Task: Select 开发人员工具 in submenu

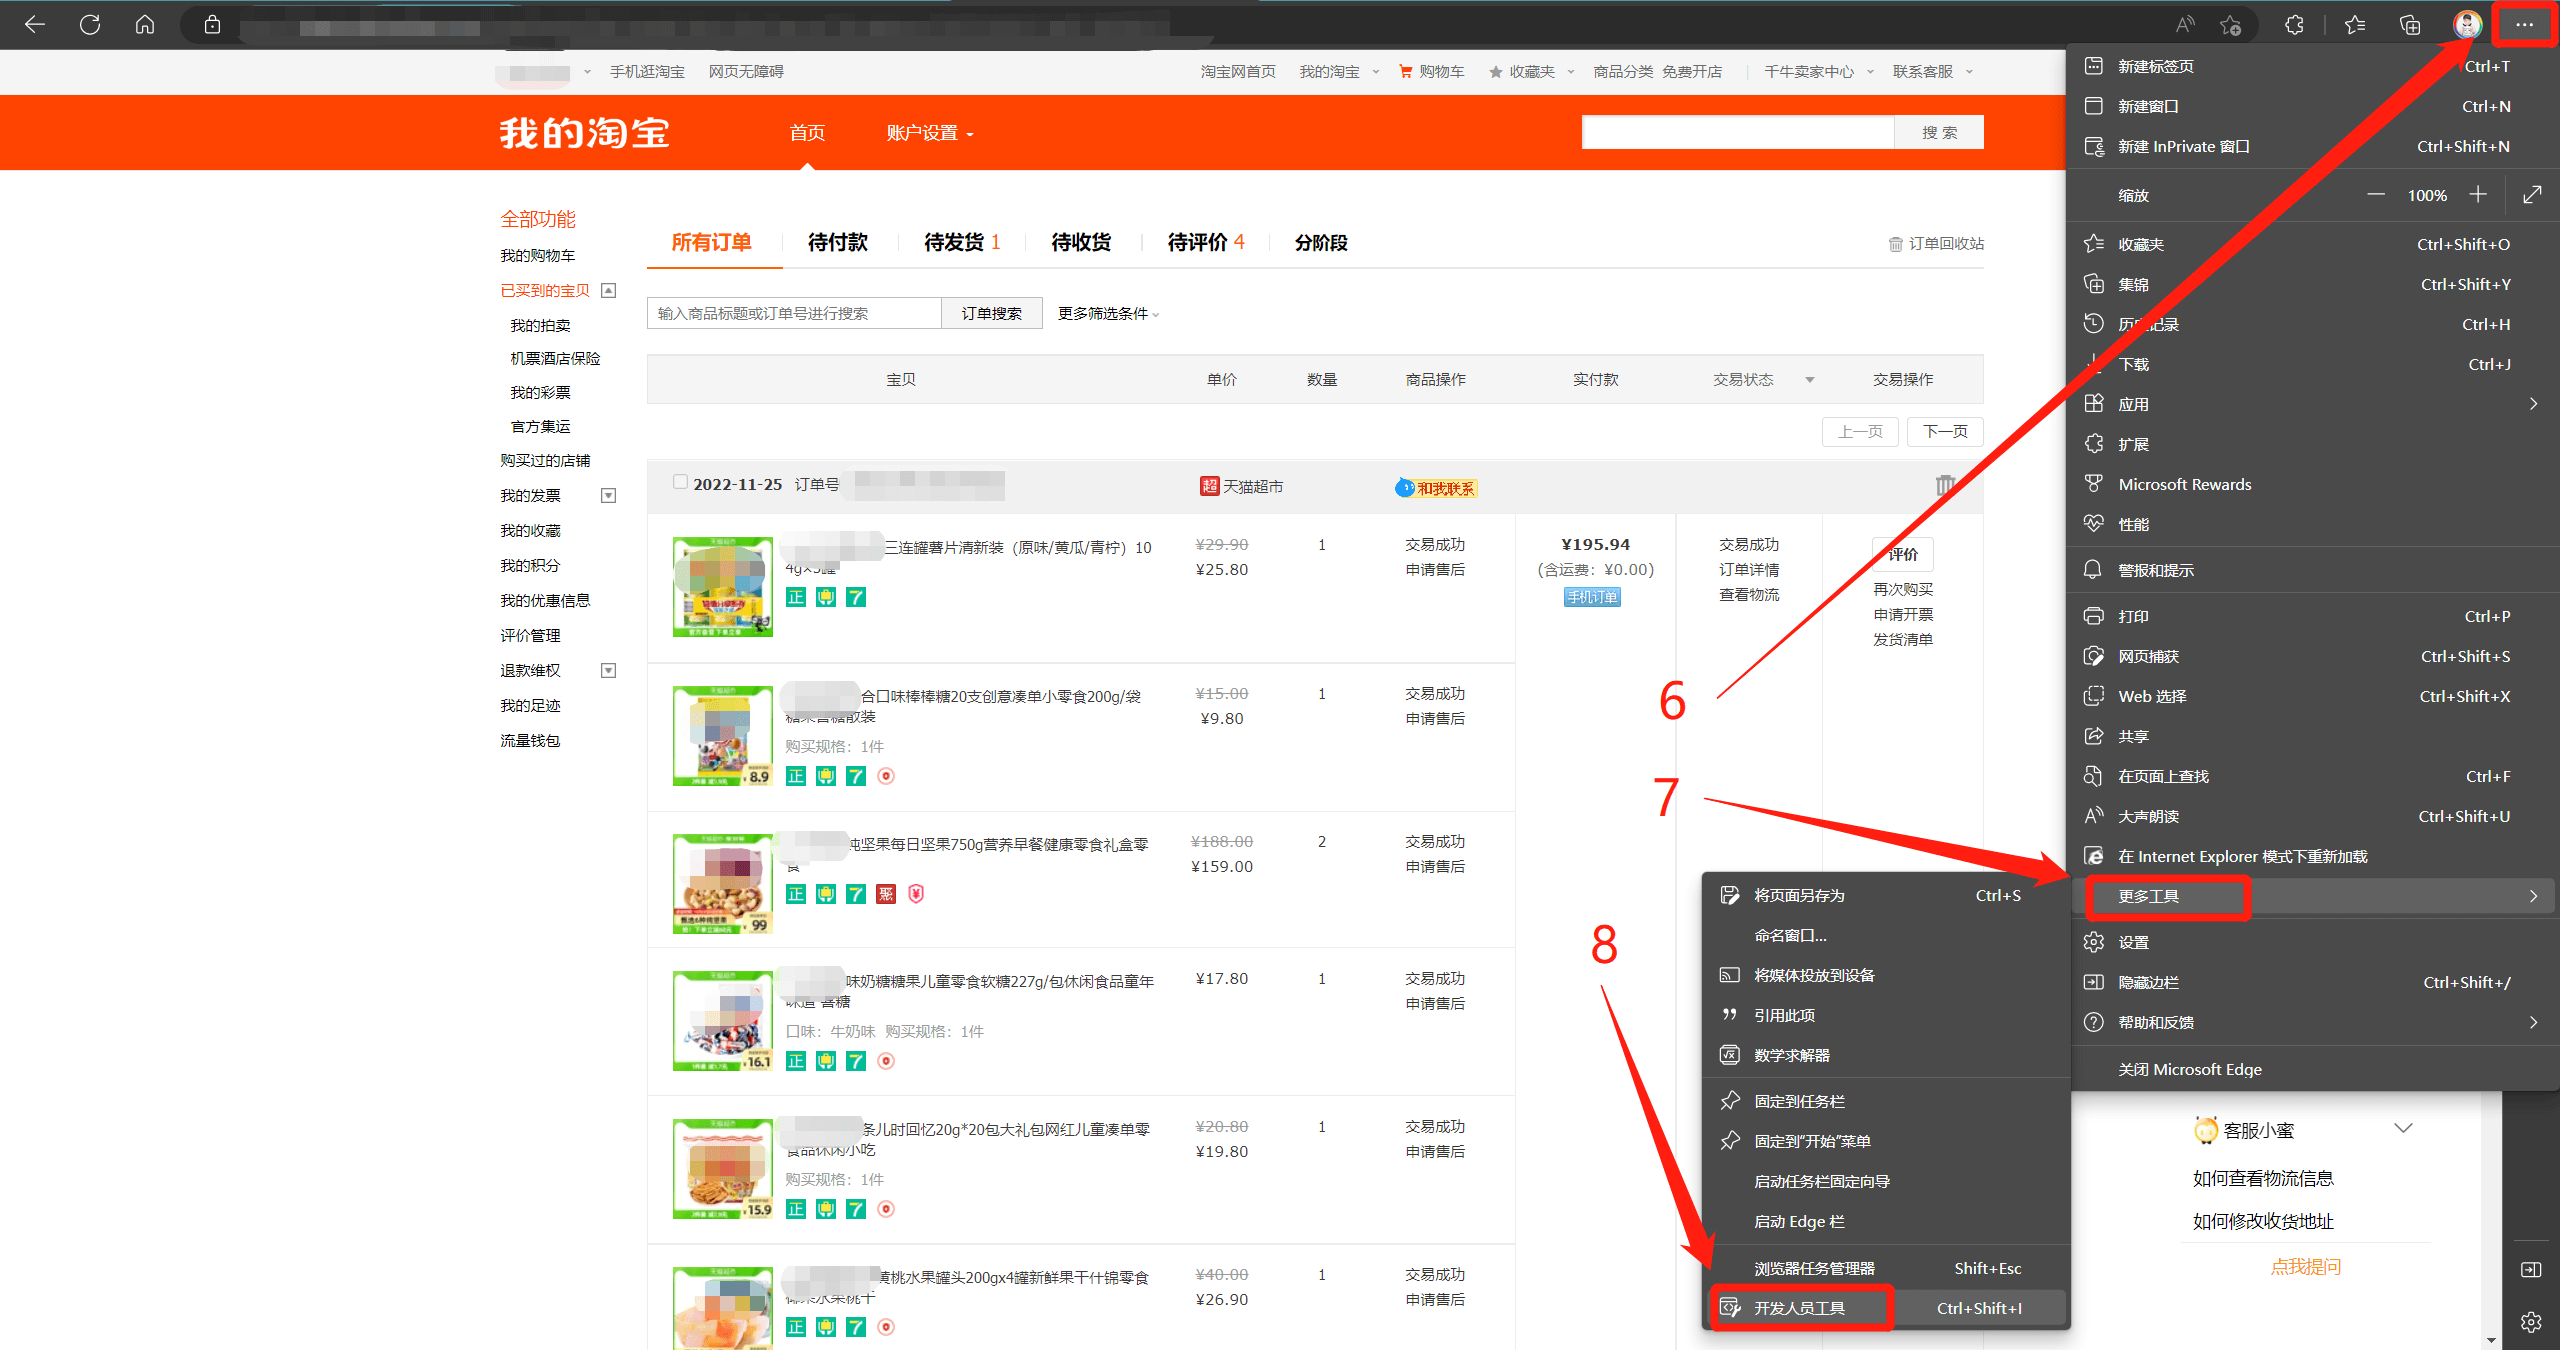Action: click(1886, 1308)
